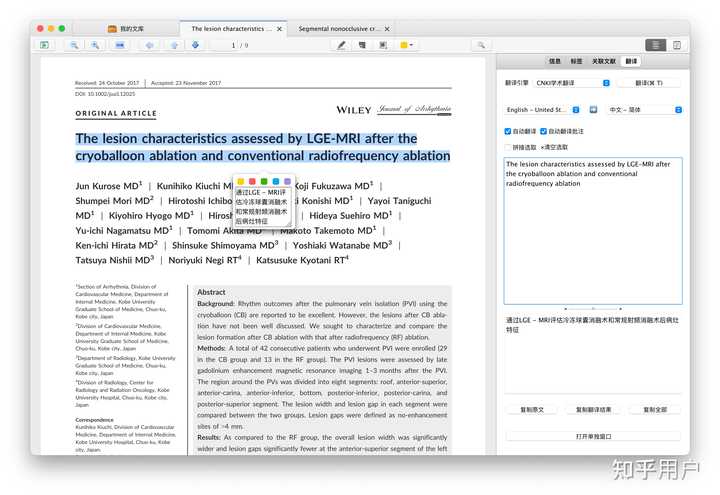Click the 翻译(⌘T) translate button
720x495 pixels.
coord(648,83)
